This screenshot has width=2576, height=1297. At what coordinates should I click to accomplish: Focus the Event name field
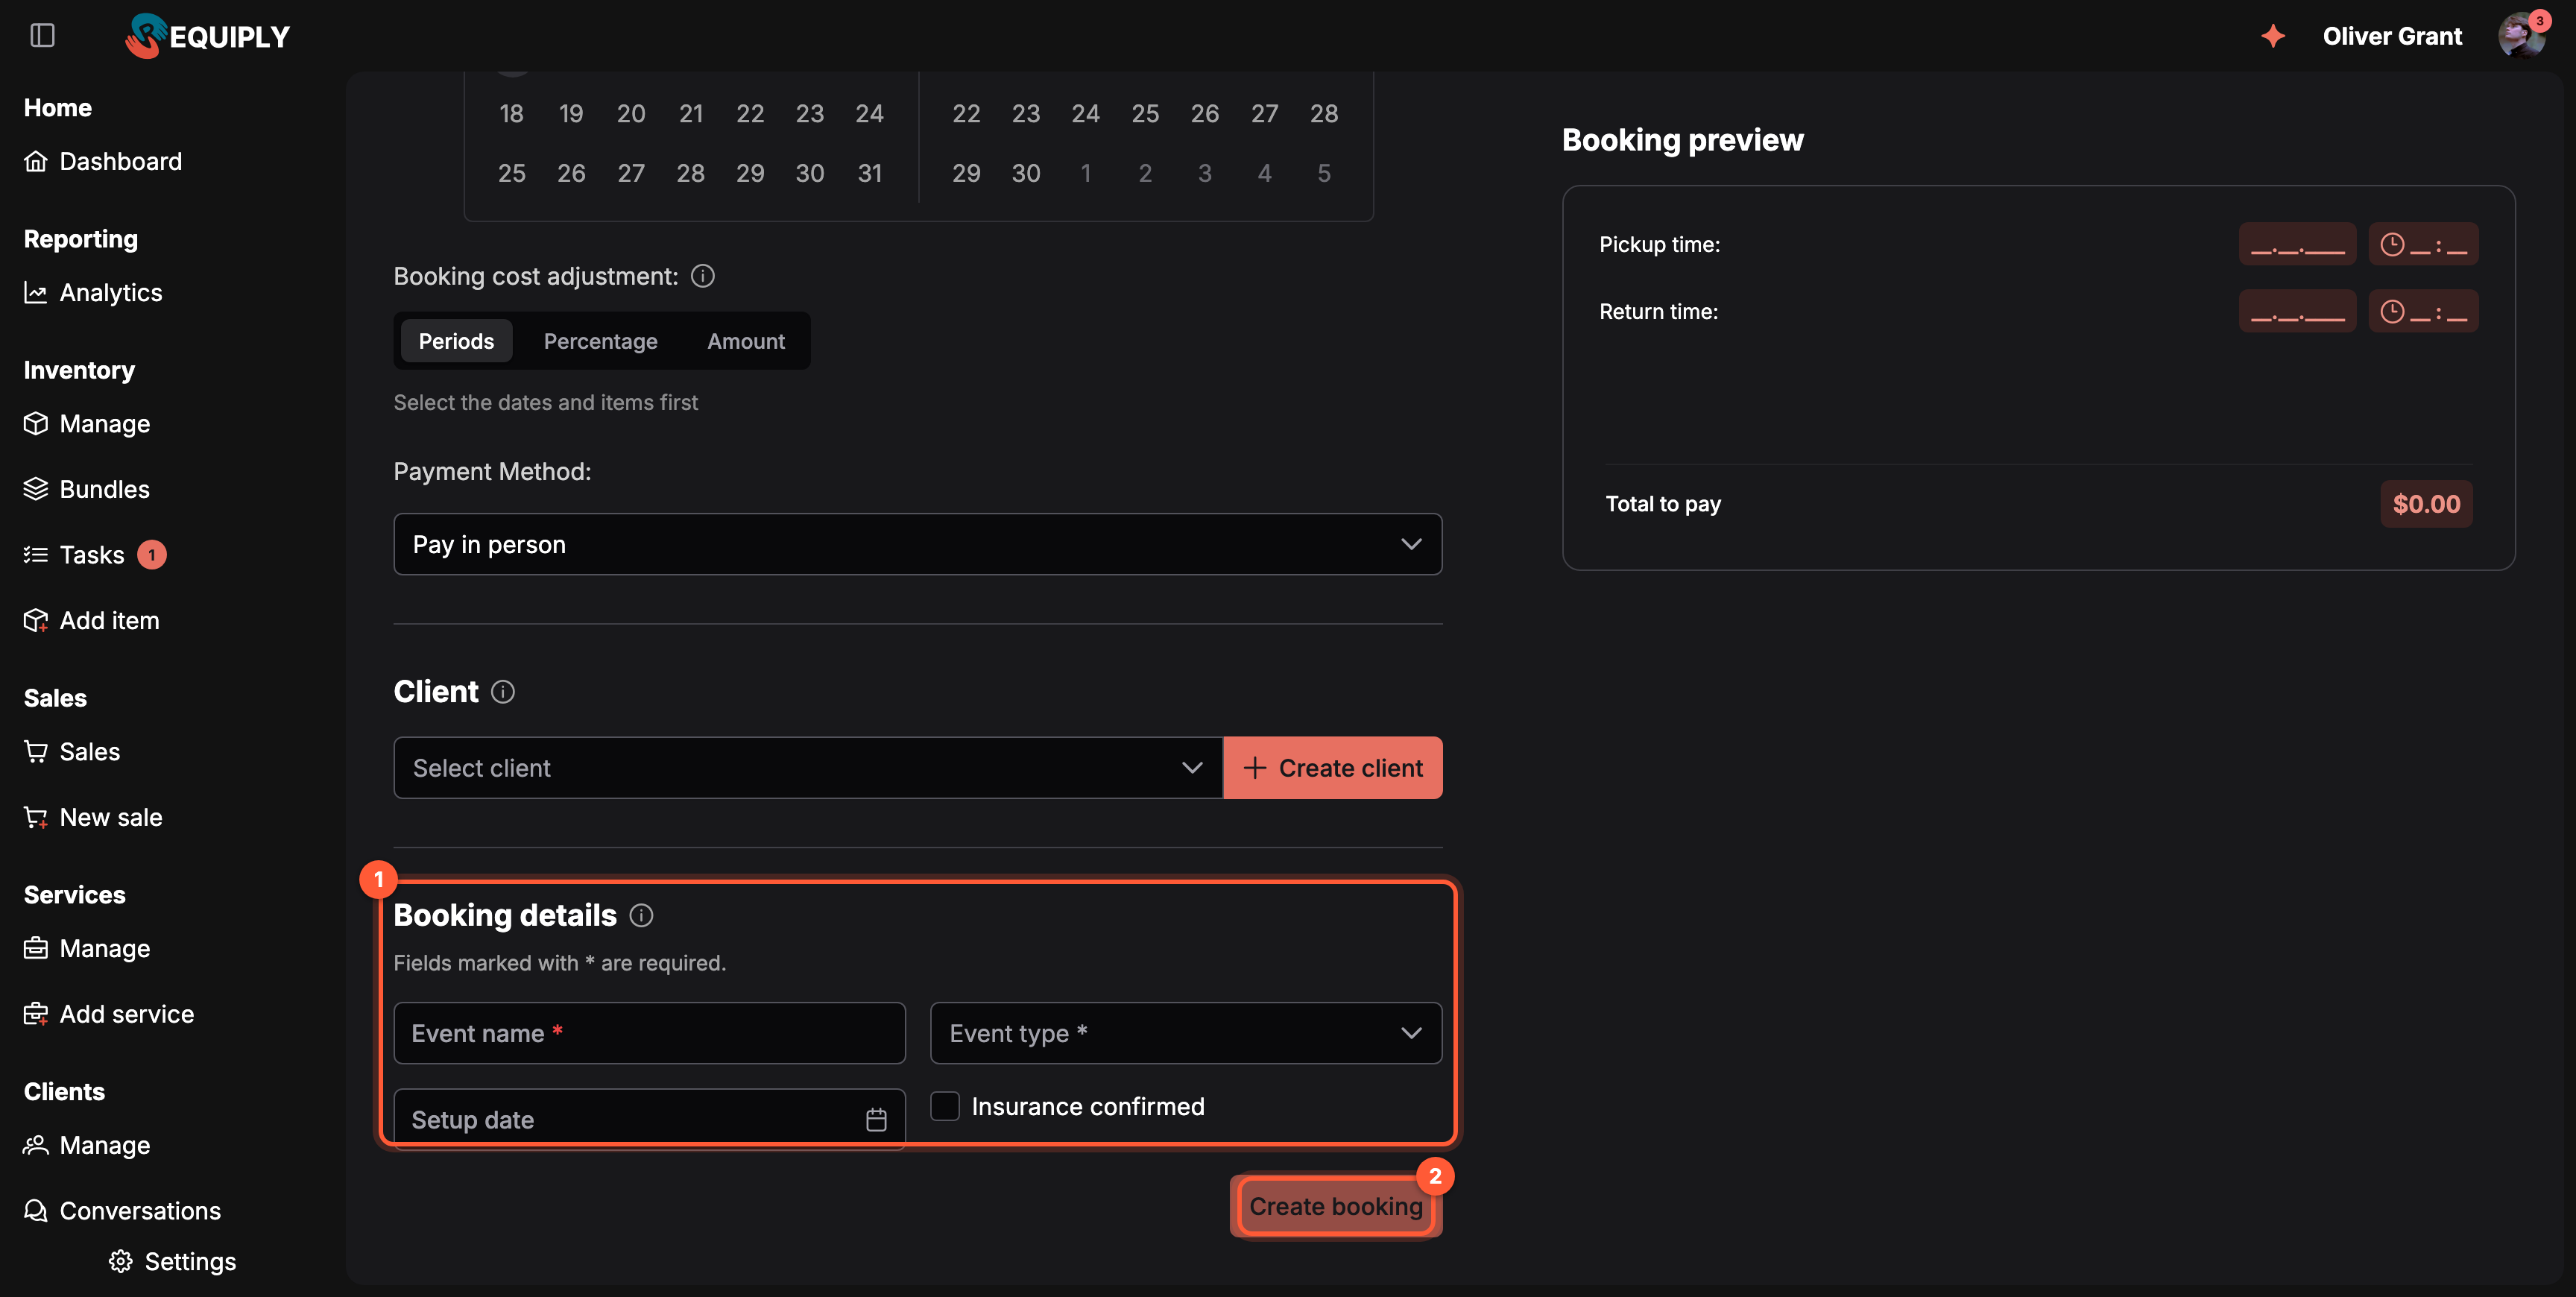[x=650, y=1033]
